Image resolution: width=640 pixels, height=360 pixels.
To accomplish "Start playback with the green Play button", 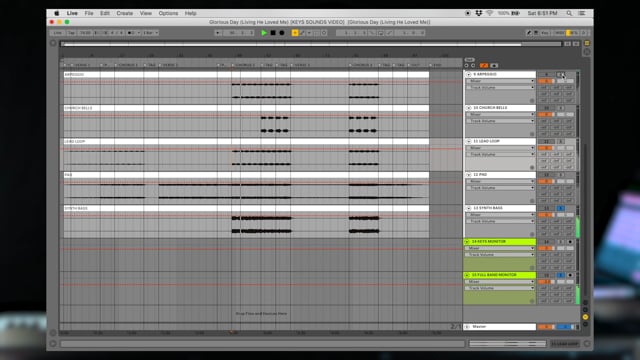I will [264, 33].
